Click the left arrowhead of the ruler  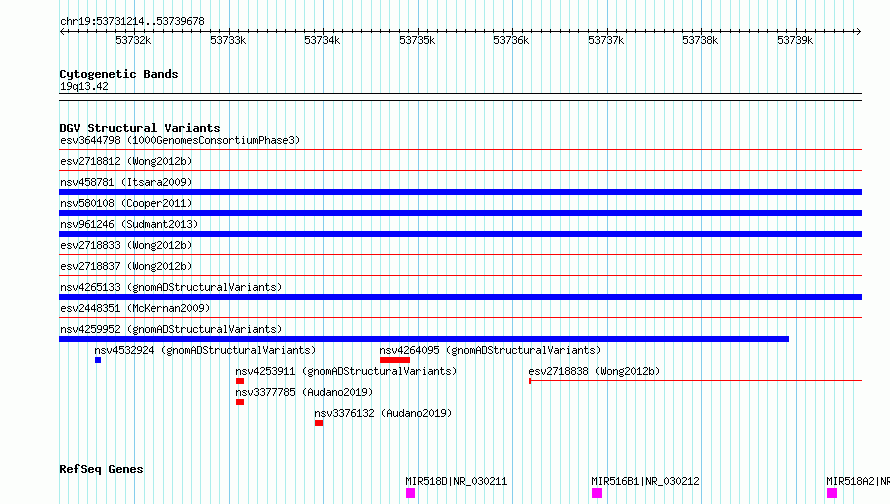(x=62, y=31)
